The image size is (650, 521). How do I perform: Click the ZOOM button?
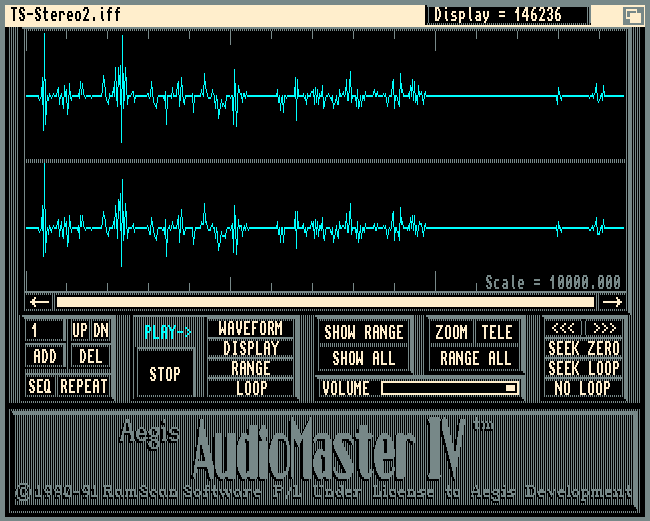coord(451,332)
